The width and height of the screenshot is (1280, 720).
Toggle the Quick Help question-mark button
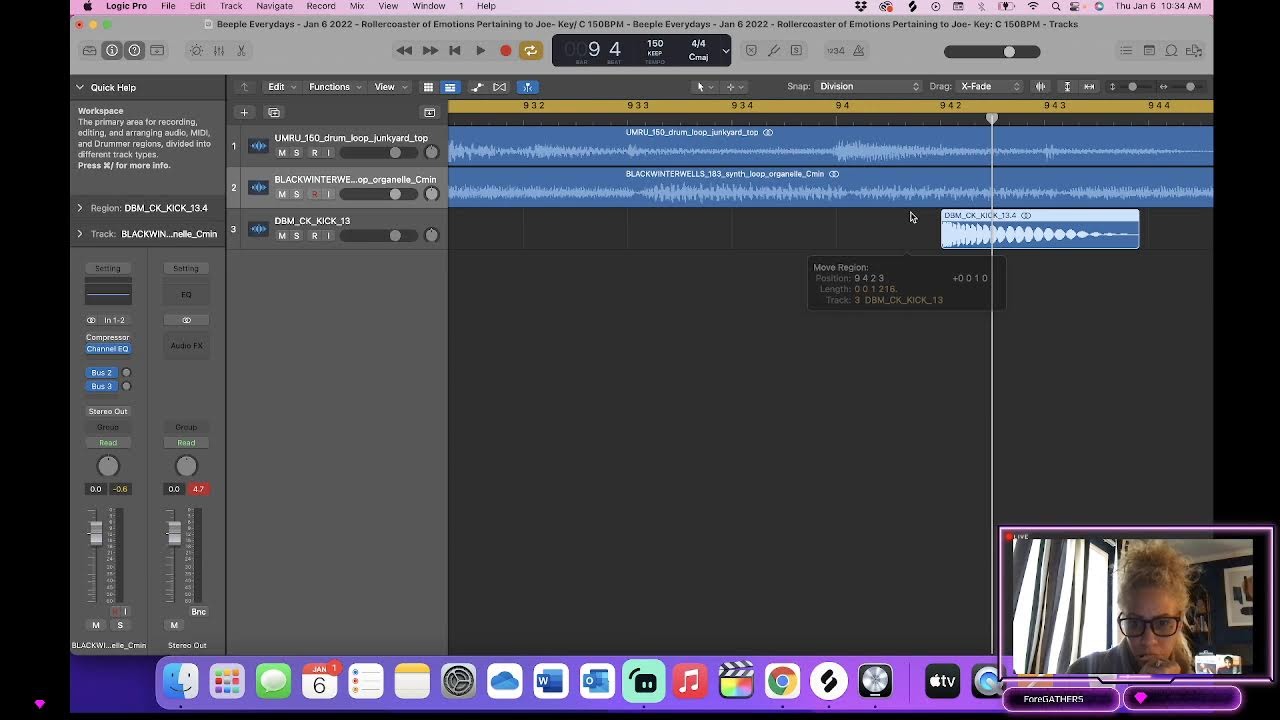134,50
